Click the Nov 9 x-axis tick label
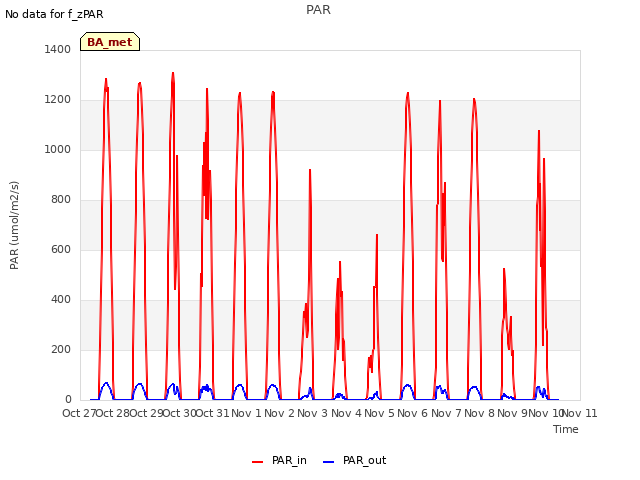Image resolution: width=640 pixels, height=480 pixels. coord(513,413)
